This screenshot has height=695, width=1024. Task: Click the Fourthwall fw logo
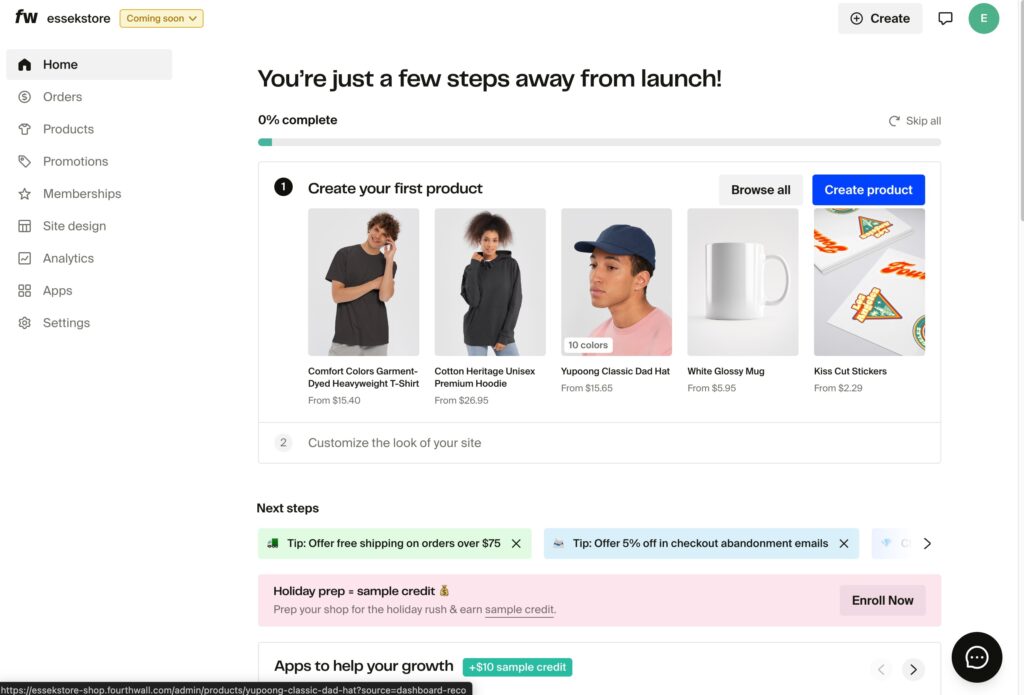tap(26, 18)
